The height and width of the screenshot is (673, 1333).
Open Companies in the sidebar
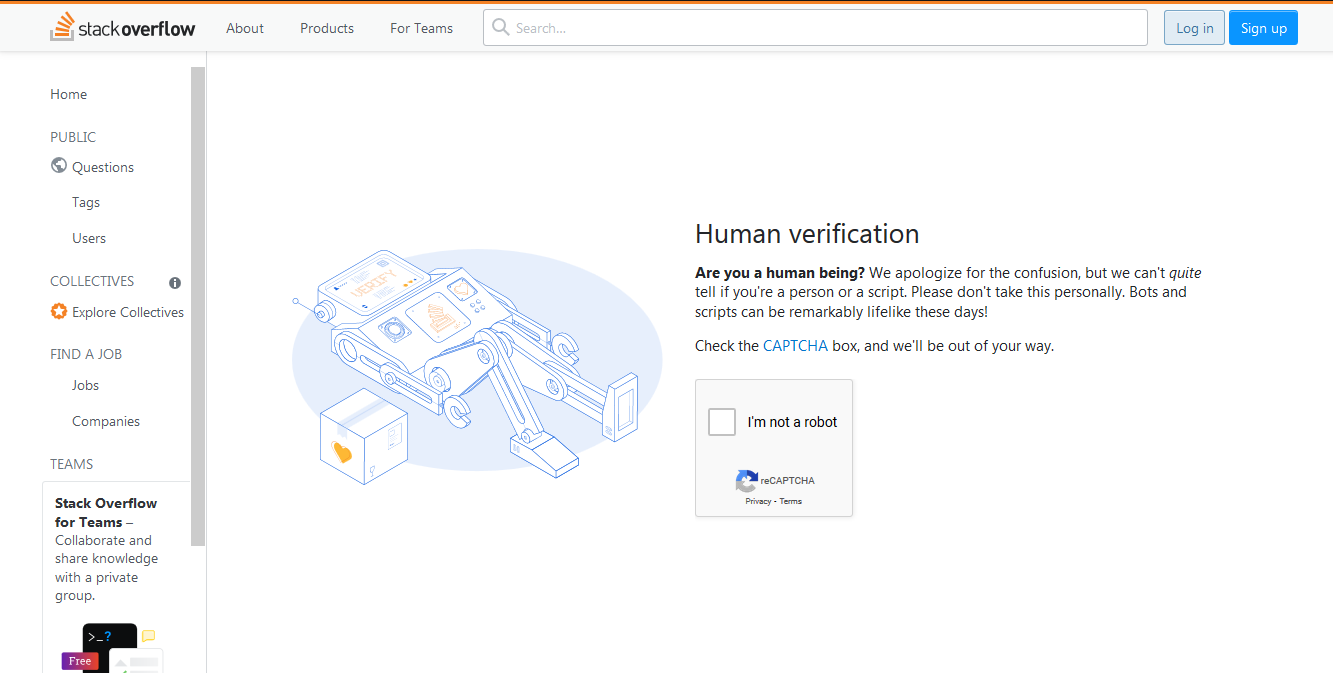(x=106, y=421)
